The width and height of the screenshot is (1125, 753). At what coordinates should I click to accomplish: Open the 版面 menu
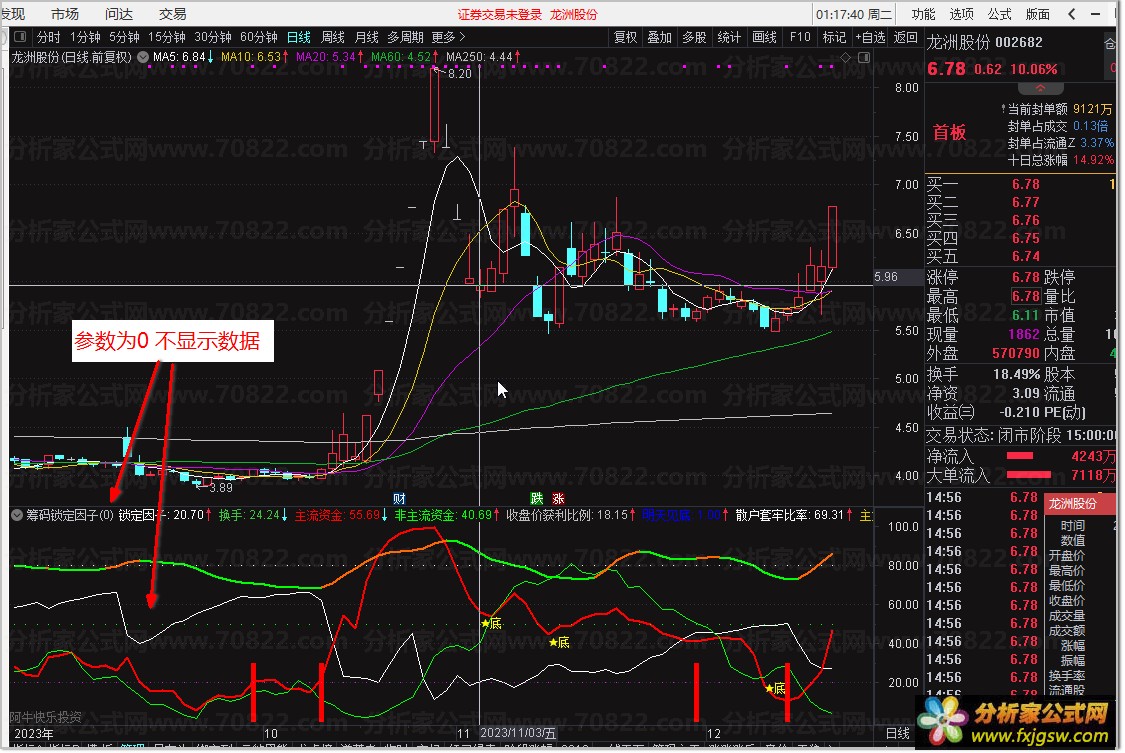[x=1037, y=14]
